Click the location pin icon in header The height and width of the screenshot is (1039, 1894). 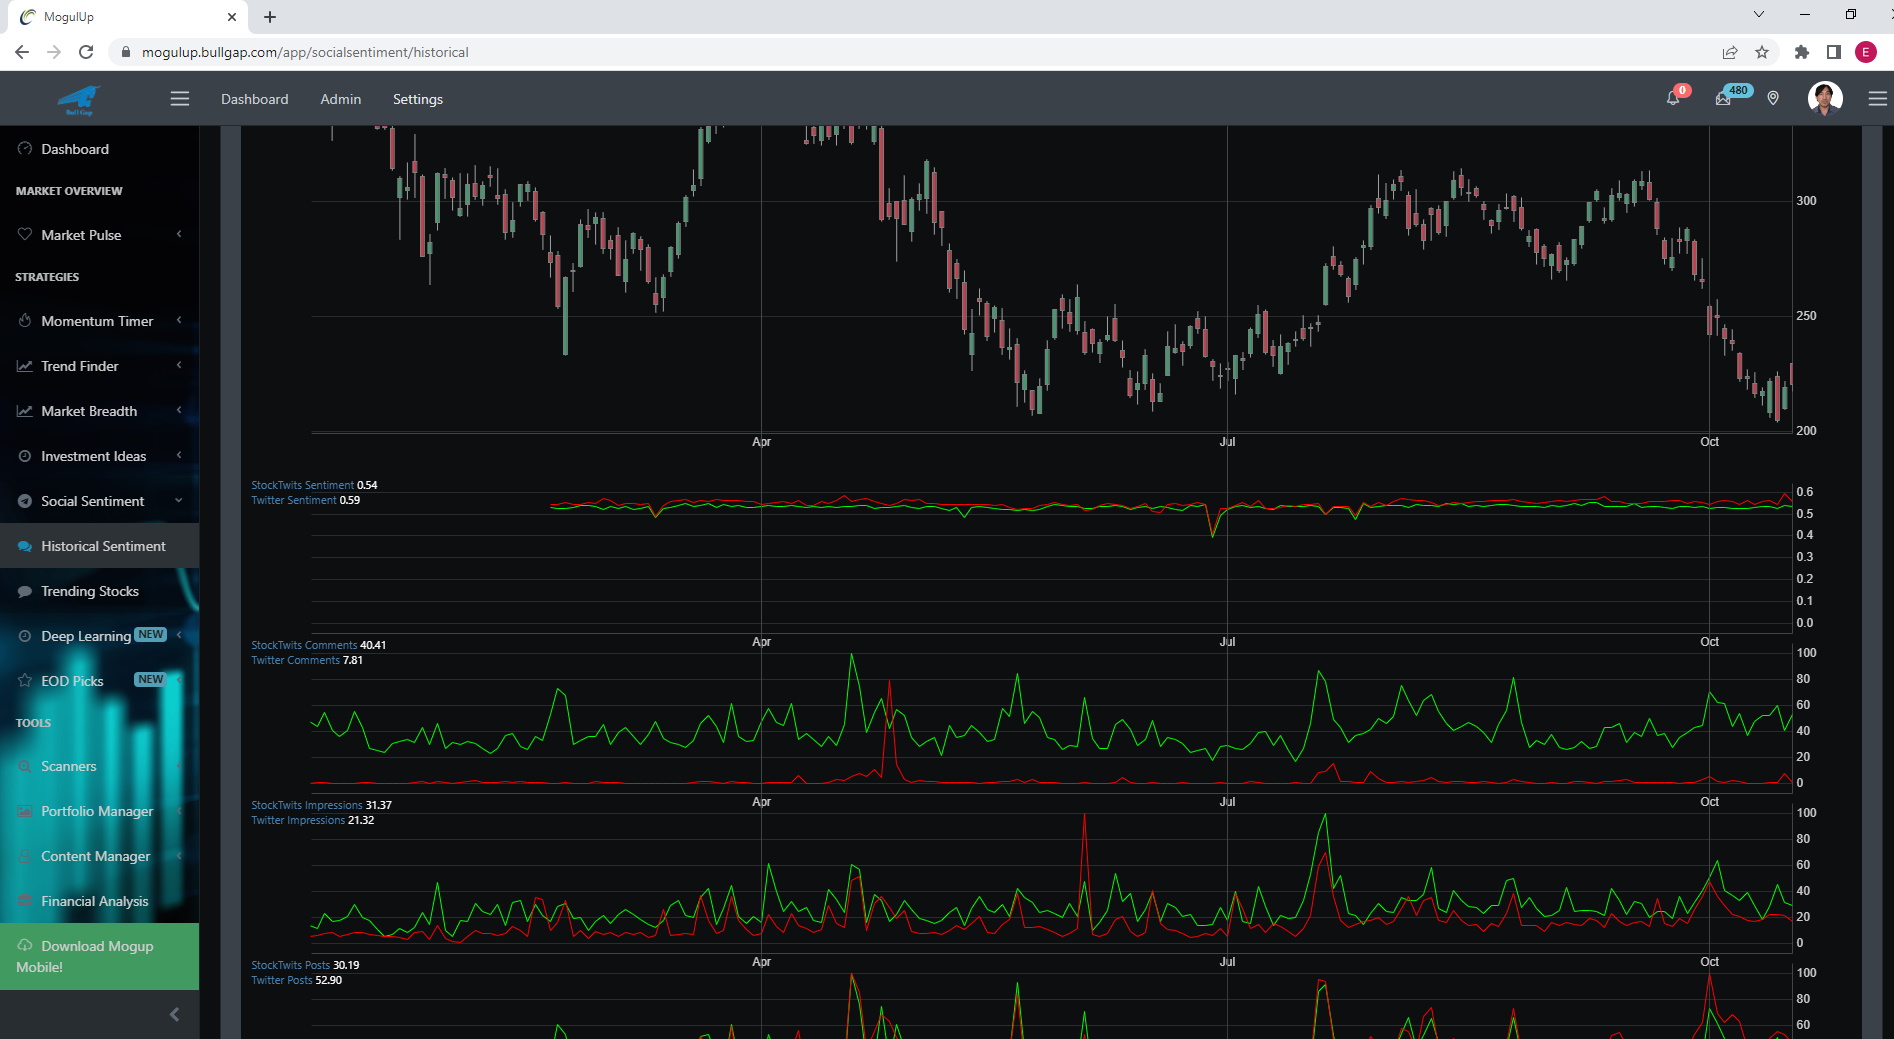(x=1773, y=98)
